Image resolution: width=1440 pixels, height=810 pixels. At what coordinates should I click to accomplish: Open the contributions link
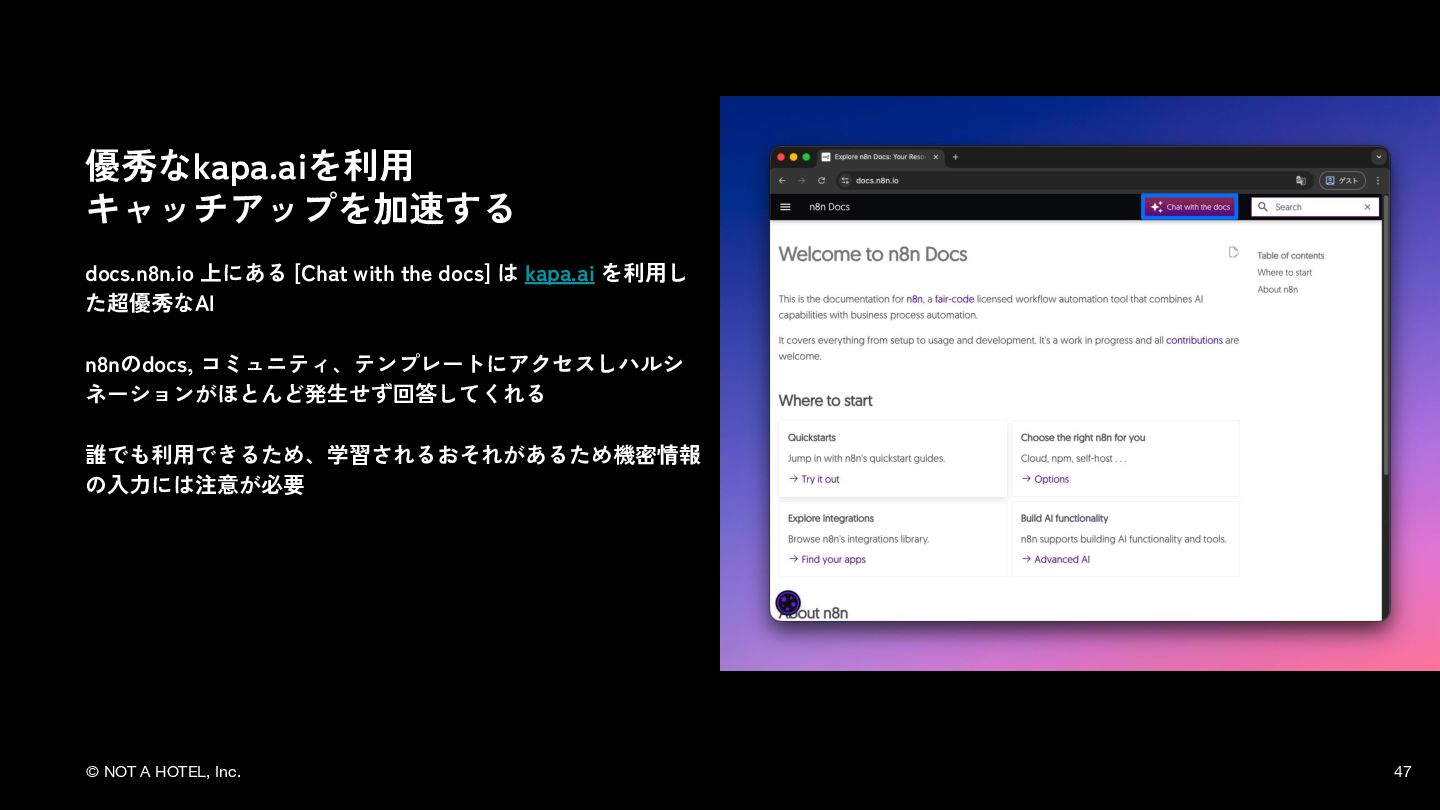tap(1194, 340)
